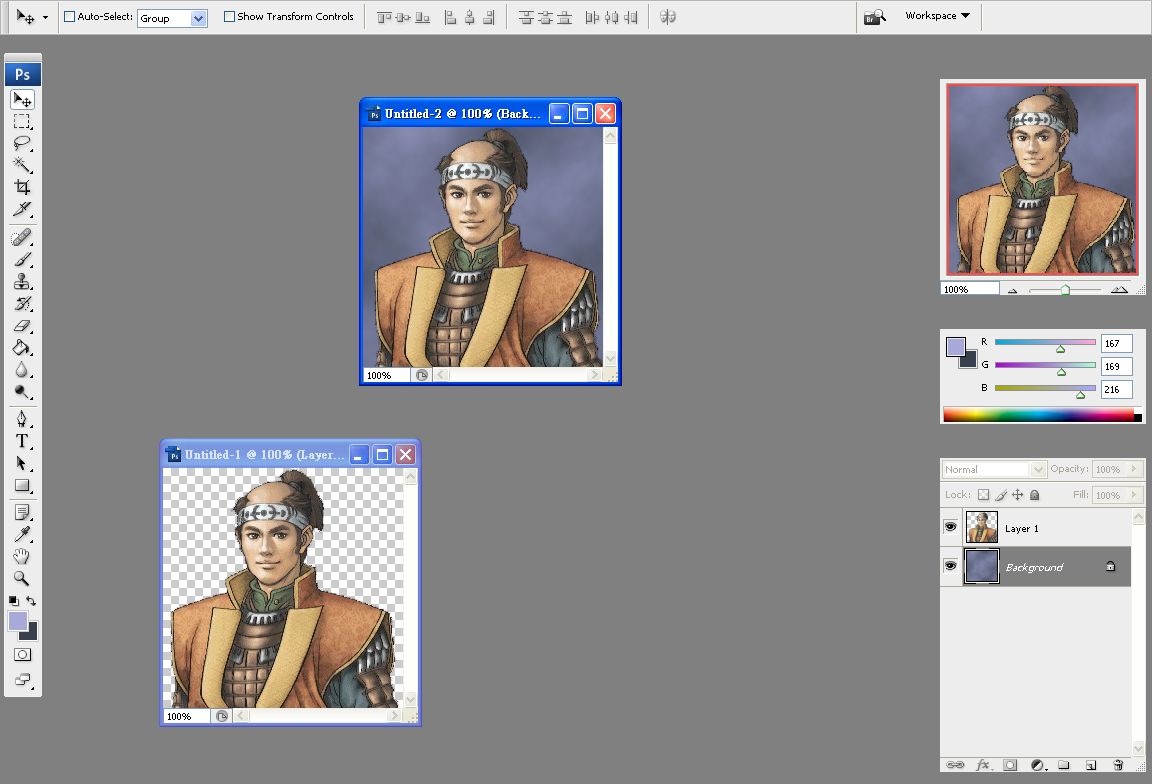The width and height of the screenshot is (1152, 784).
Task: Select the Rectangular Marquee tool
Action: 22,121
